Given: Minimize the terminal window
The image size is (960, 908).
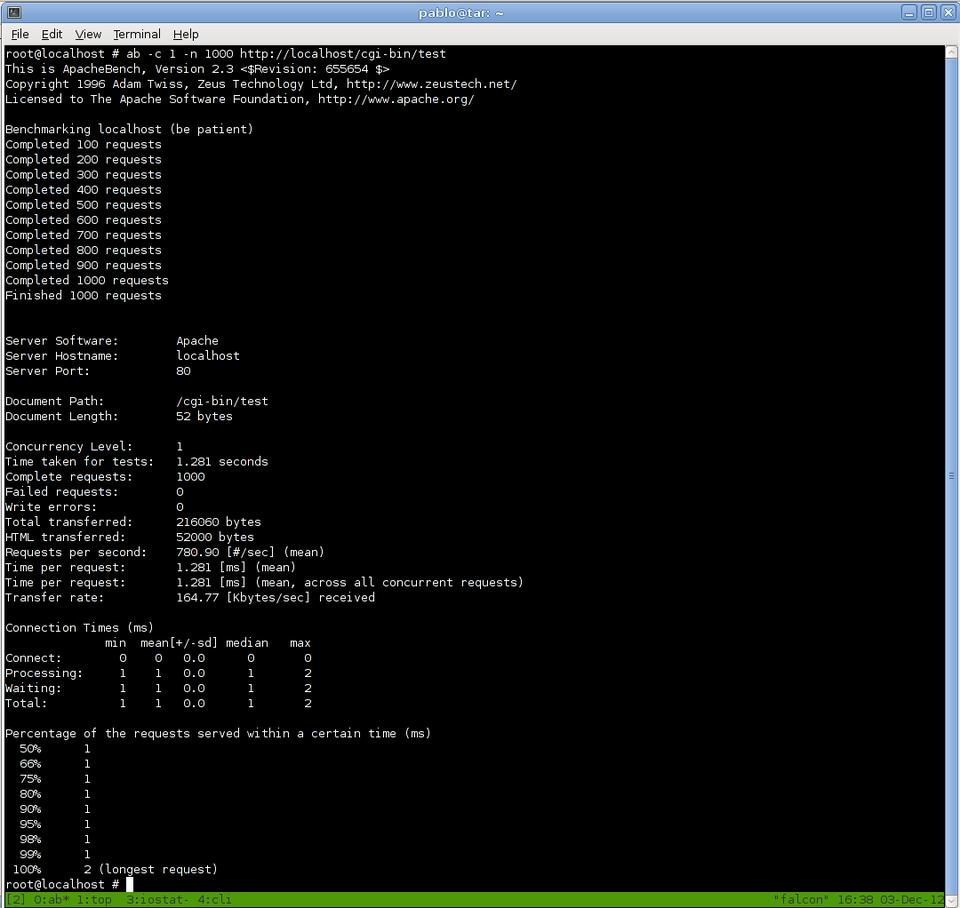Looking at the screenshot, I should [x=909, y=12].
